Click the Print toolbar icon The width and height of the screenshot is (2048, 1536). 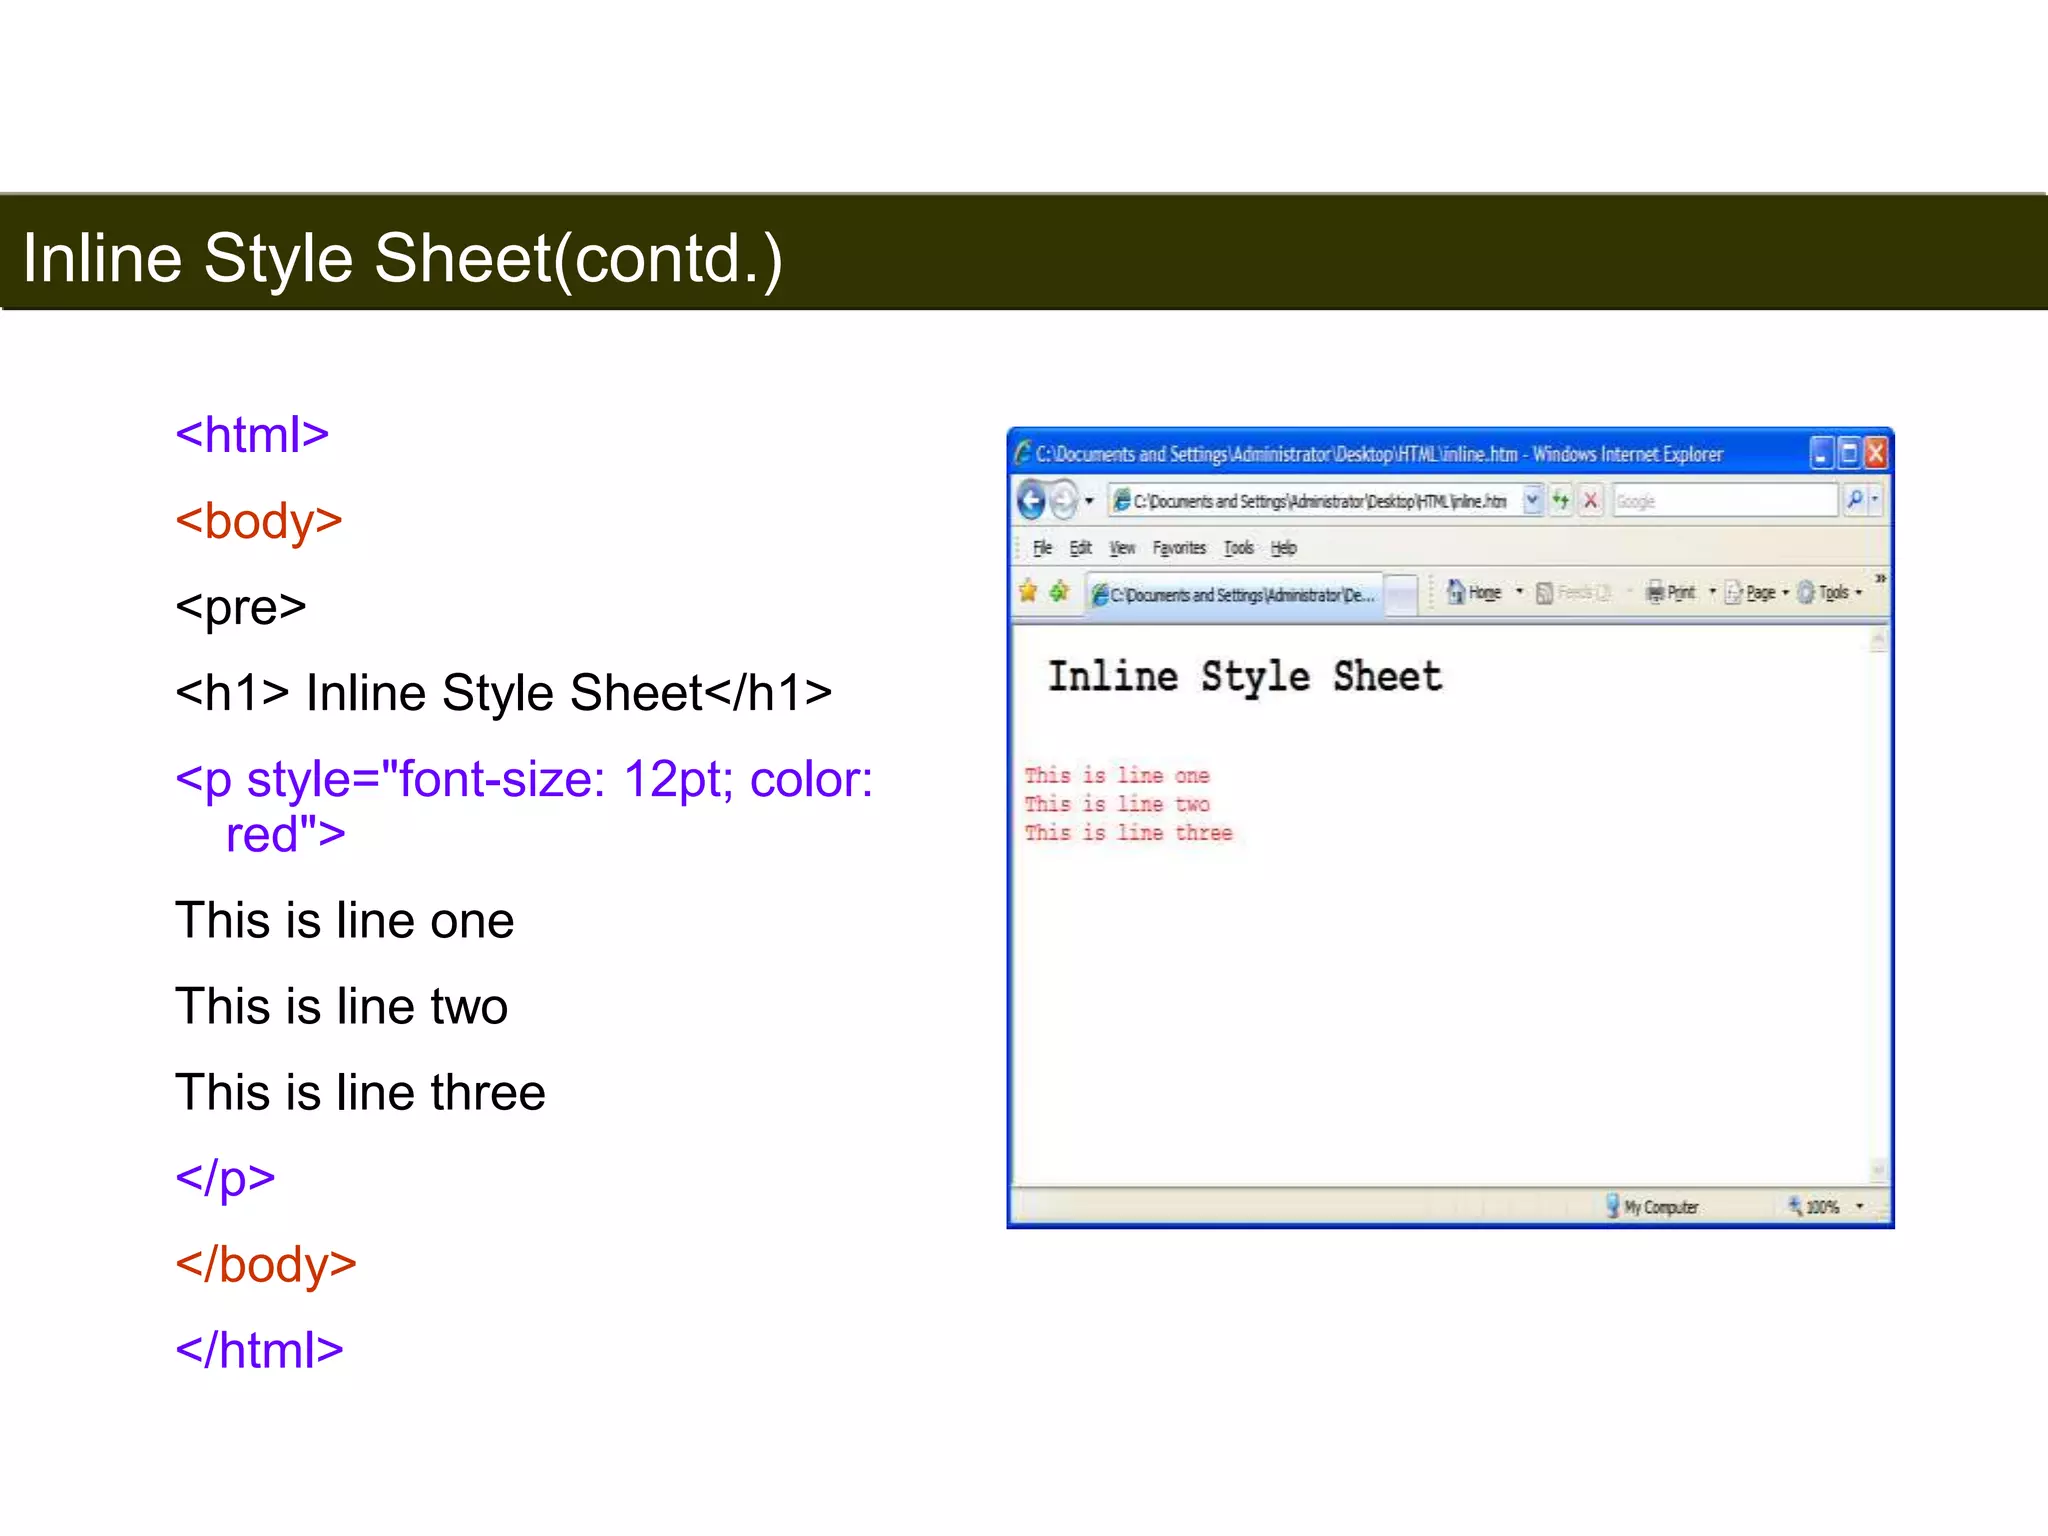tap(1671, 593)
